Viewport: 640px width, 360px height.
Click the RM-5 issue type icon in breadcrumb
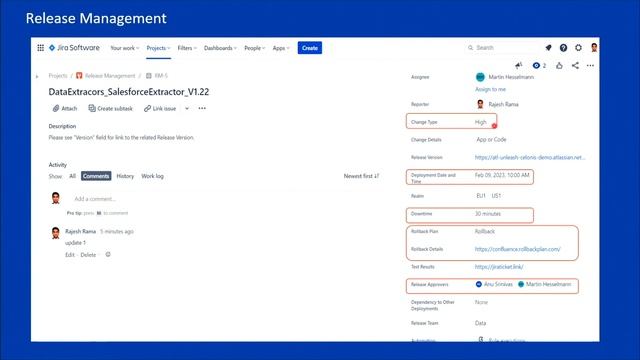[x=149, y=76]
